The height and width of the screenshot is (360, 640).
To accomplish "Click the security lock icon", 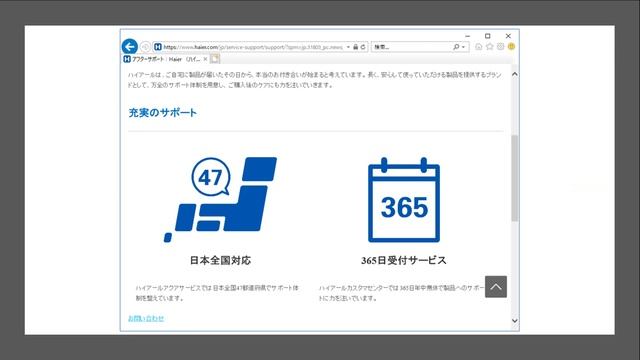I will 355,47.
